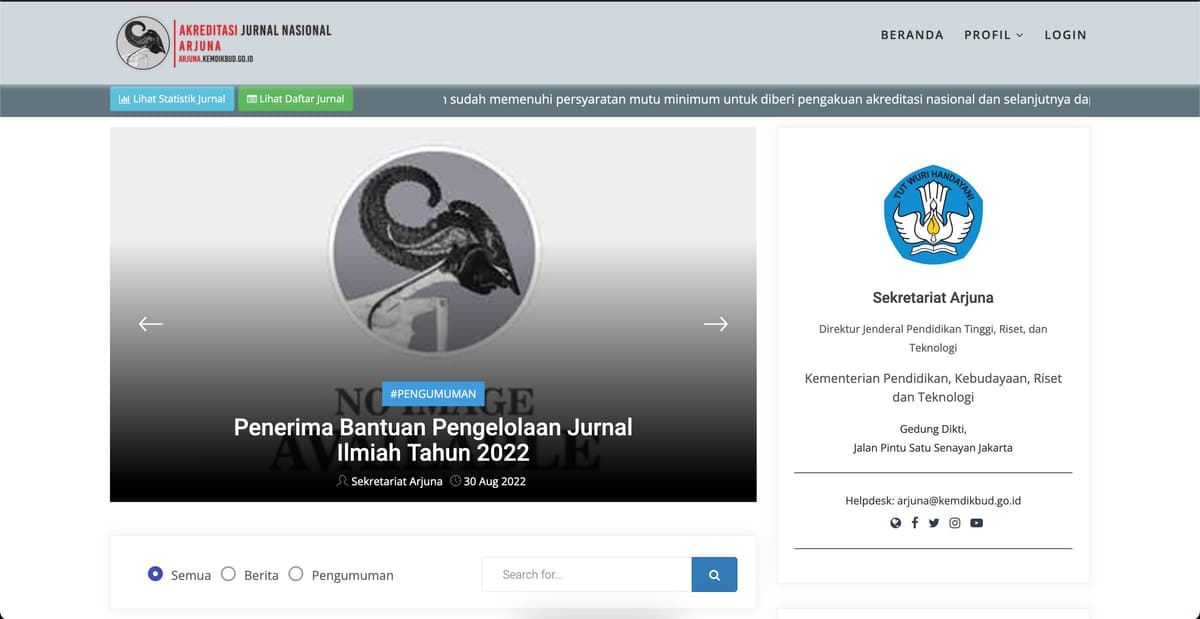Click Lihat Statistik Jurnal button
Image resolution: width=1200 pixels, height=619 pixels.
point(172,99)
